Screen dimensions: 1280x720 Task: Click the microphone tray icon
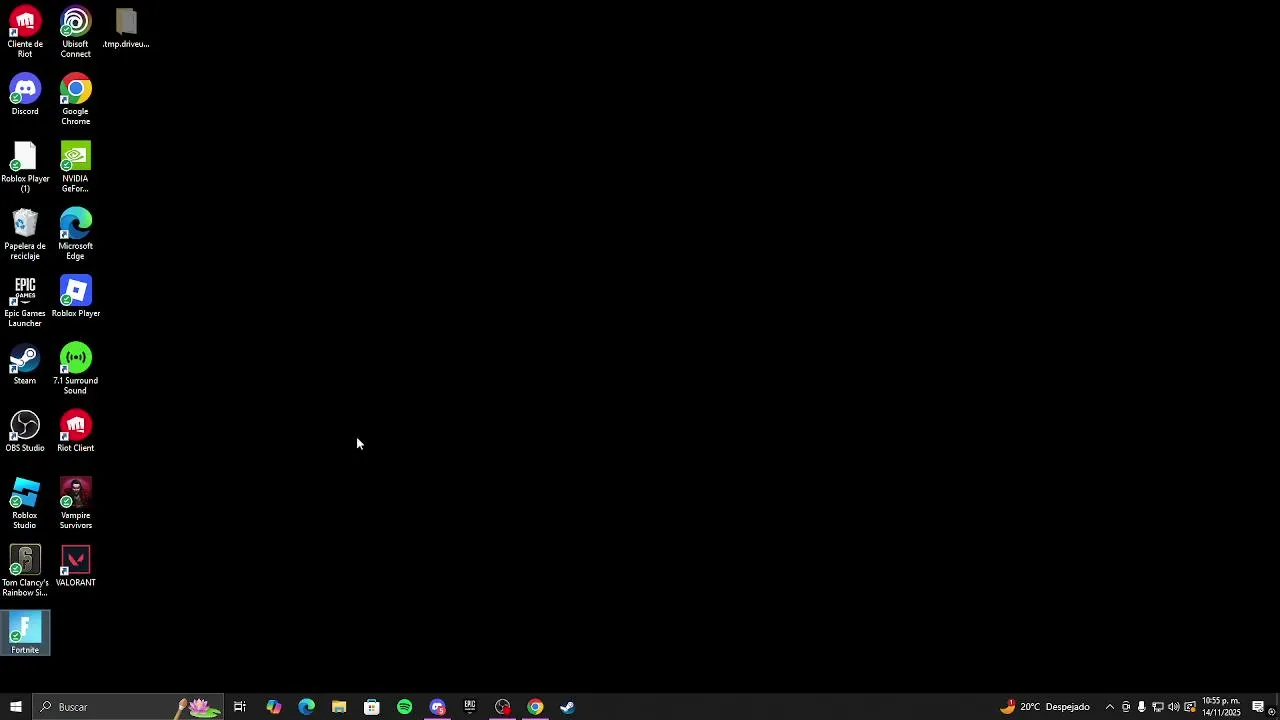pyautogui.click(x=1141, y=707)
